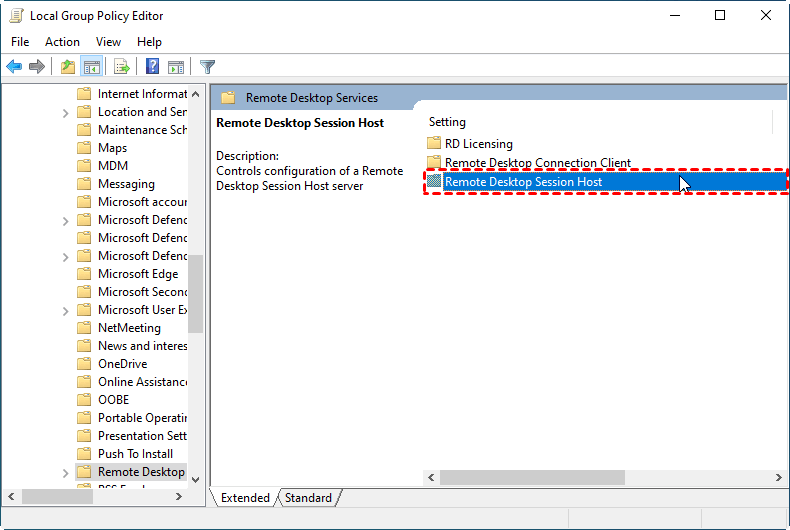The height and width of the screenshot is (530, 790).
Task: Click the Back arrow toolbar icon
Action: (14, 67)
